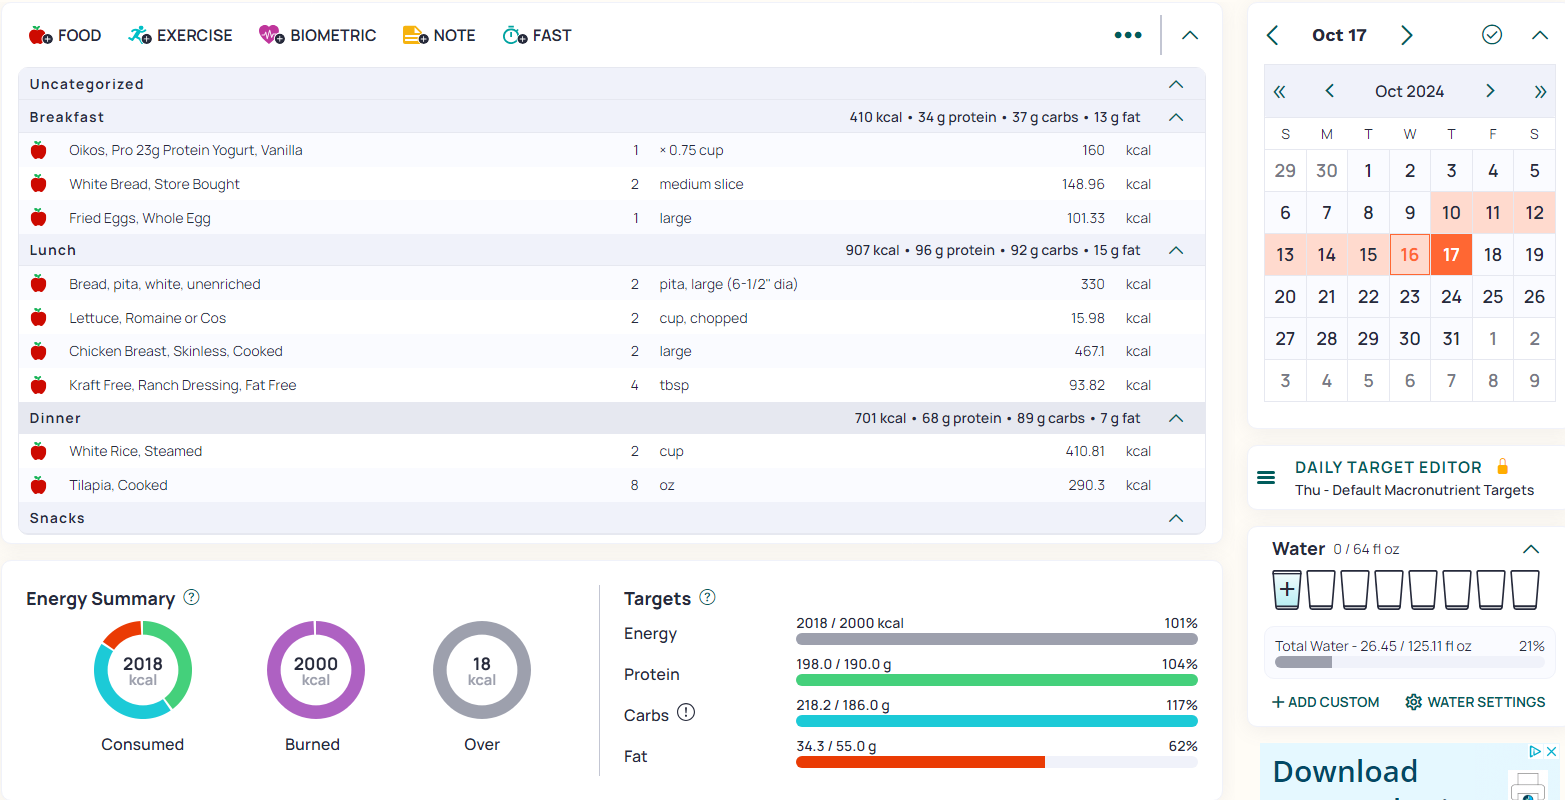Select October 10 in calendar
1565x800 pixels.
pos(1451,212)
